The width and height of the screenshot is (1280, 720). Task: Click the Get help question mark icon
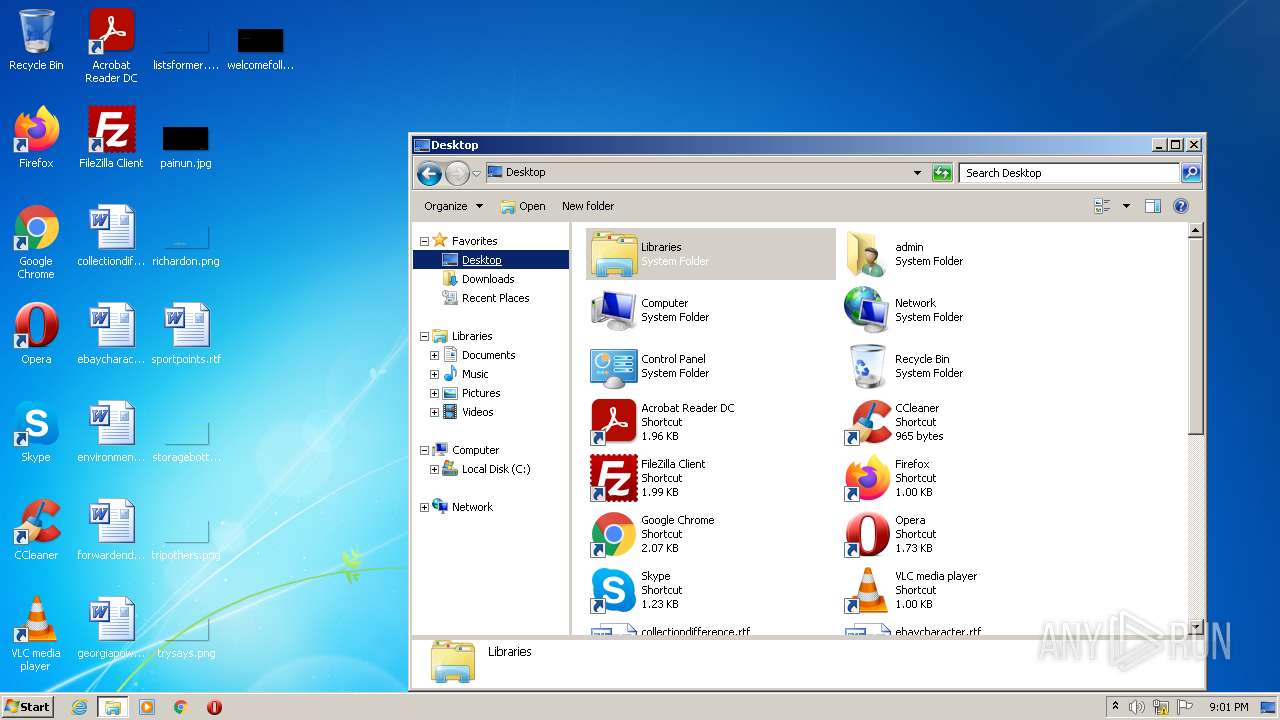click(x=1180, y=206)
